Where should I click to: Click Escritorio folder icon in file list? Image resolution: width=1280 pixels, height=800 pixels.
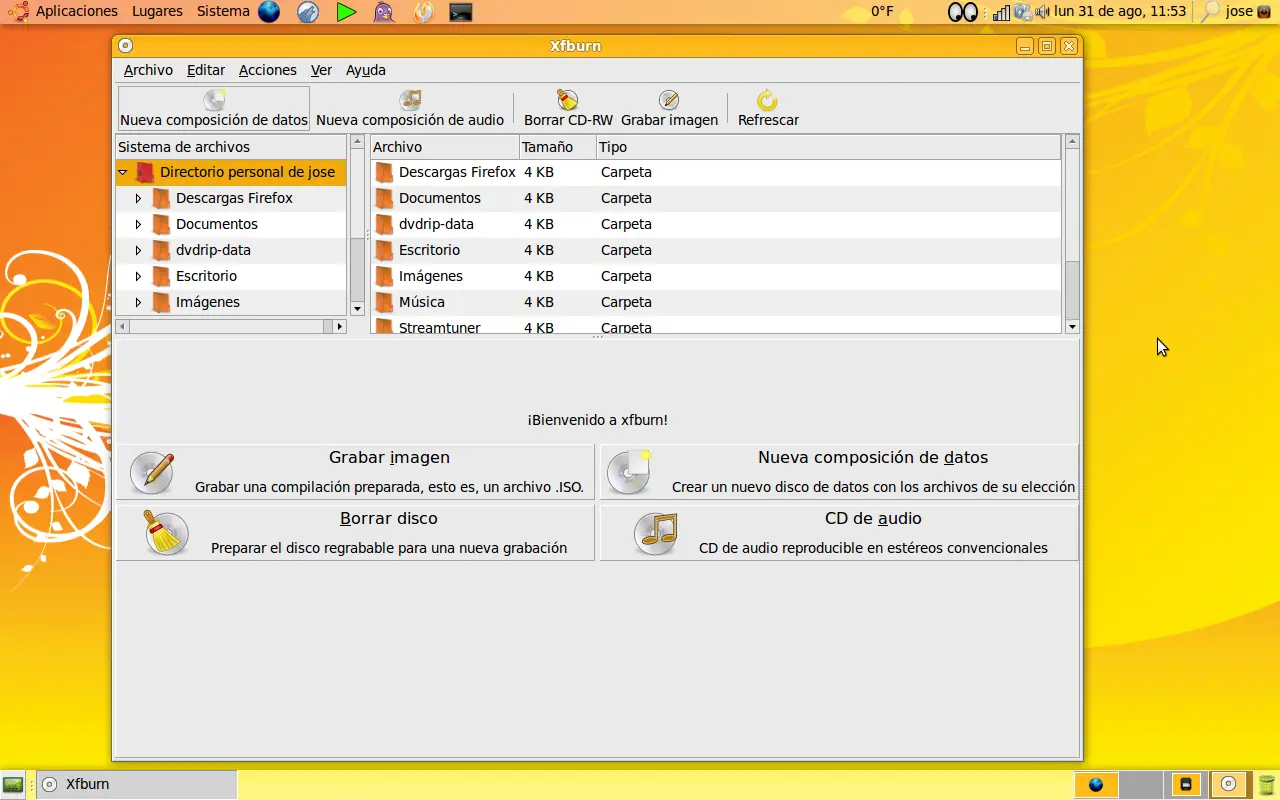pyautogui.click(x=384, y=250)
